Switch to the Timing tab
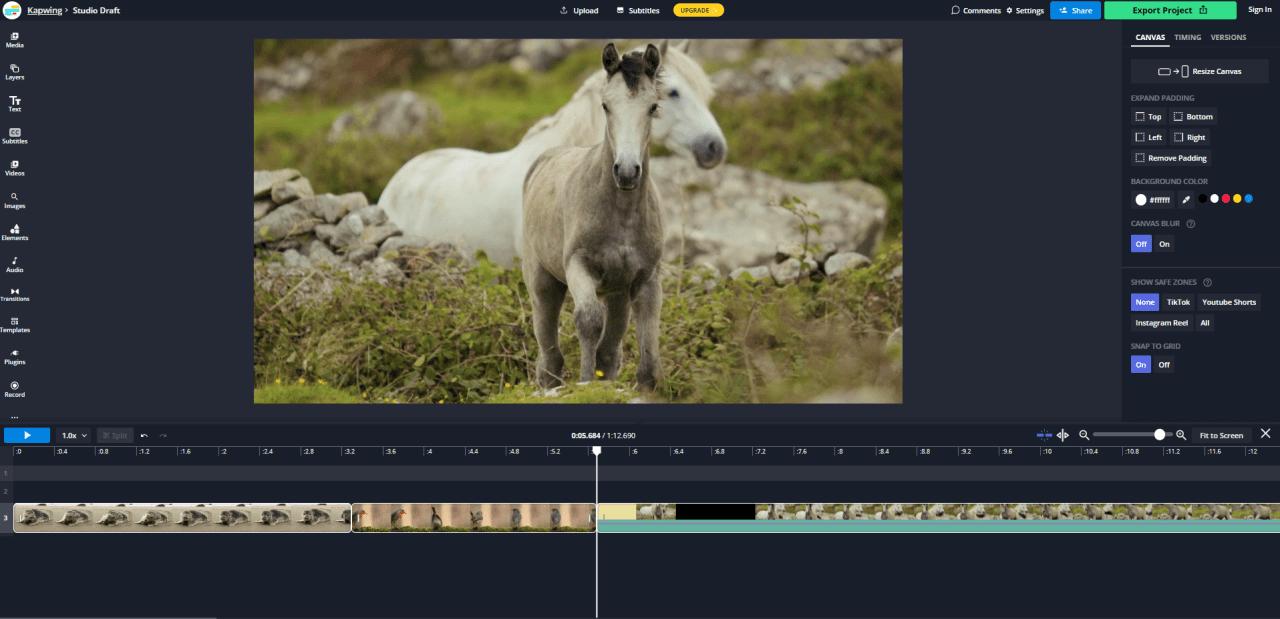Image resolution: width=1280 pixels, height=619 pixels. [x=1187, y=37]
